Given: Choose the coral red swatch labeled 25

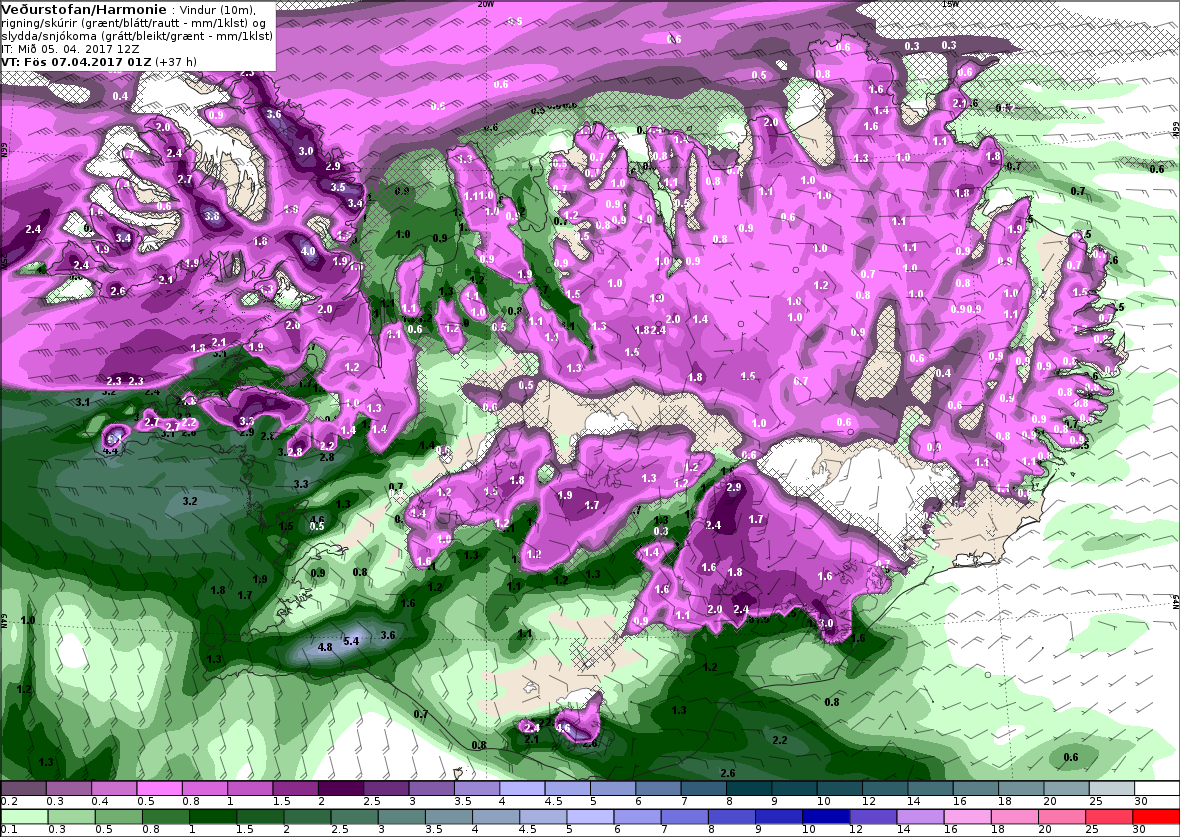Looking at the screenshot, I should [x=1108, y=817].
